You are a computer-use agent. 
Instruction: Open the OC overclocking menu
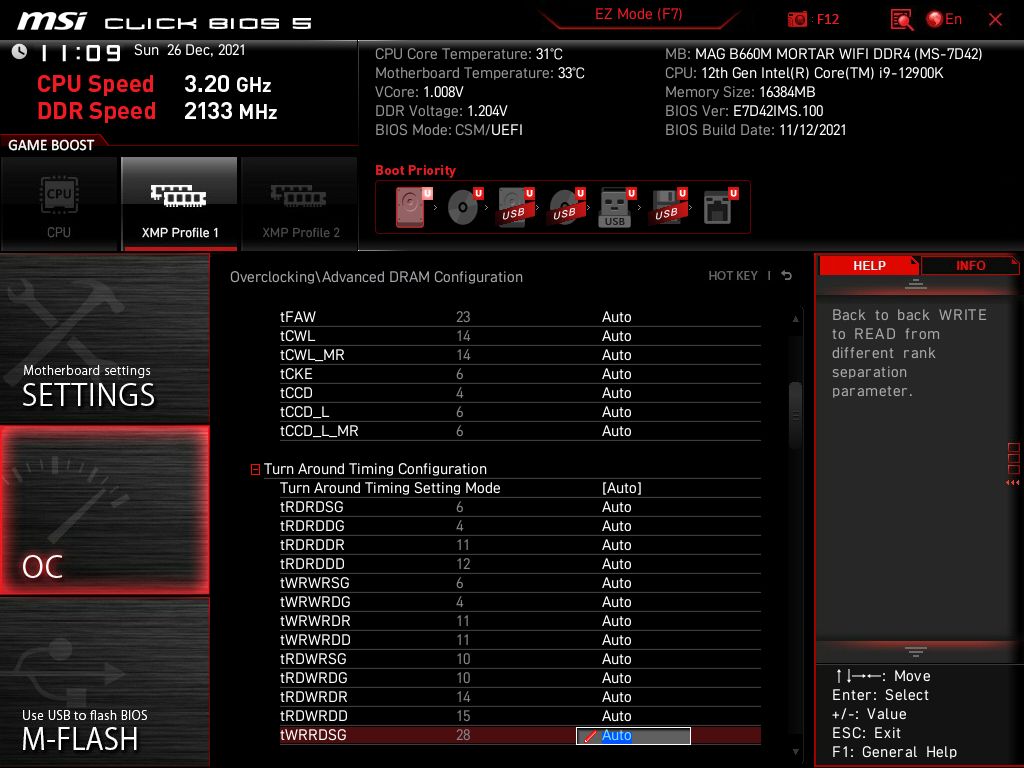(x=104, y=510)
